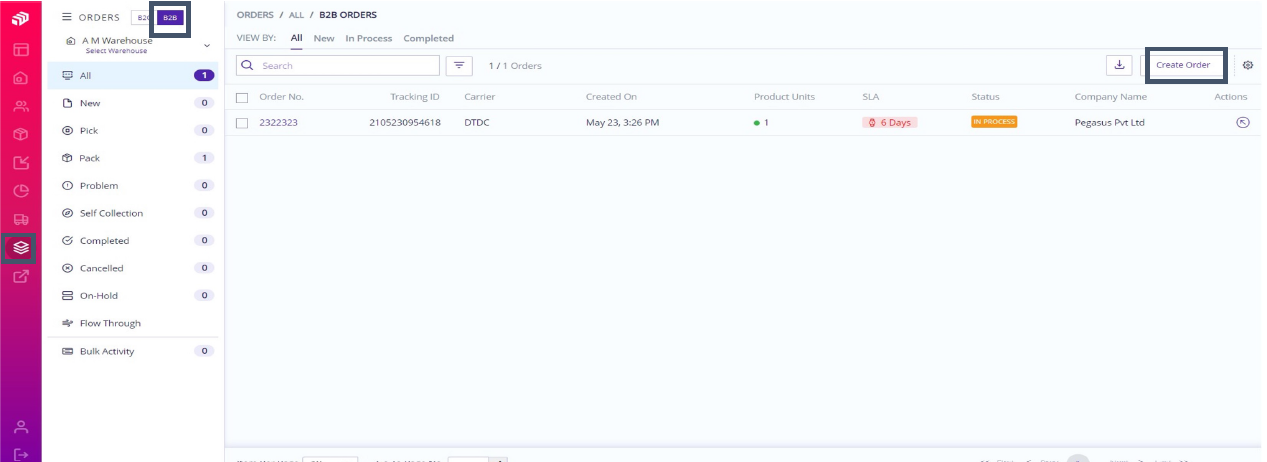Click tracking ID 2105230954618 cell
This screenshot has width=1267, height=462.
click(x=404, y=122)
